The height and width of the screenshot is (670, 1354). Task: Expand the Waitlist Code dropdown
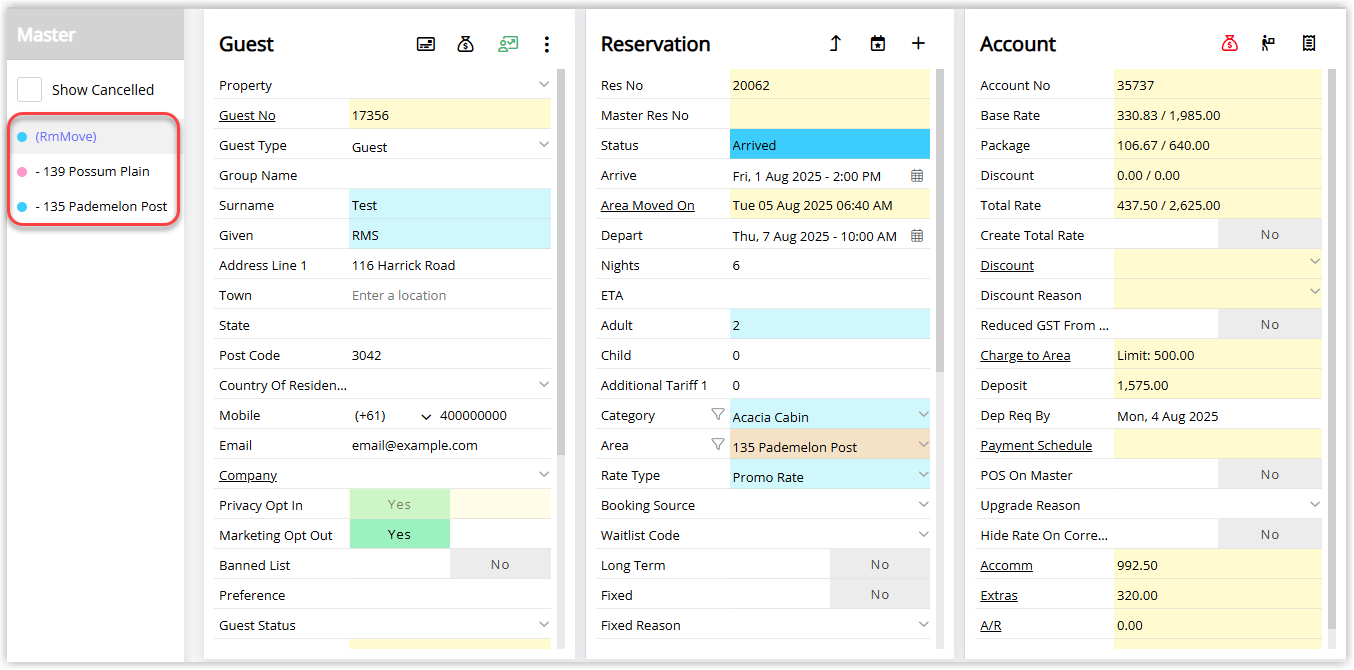(x=923, y=534)
